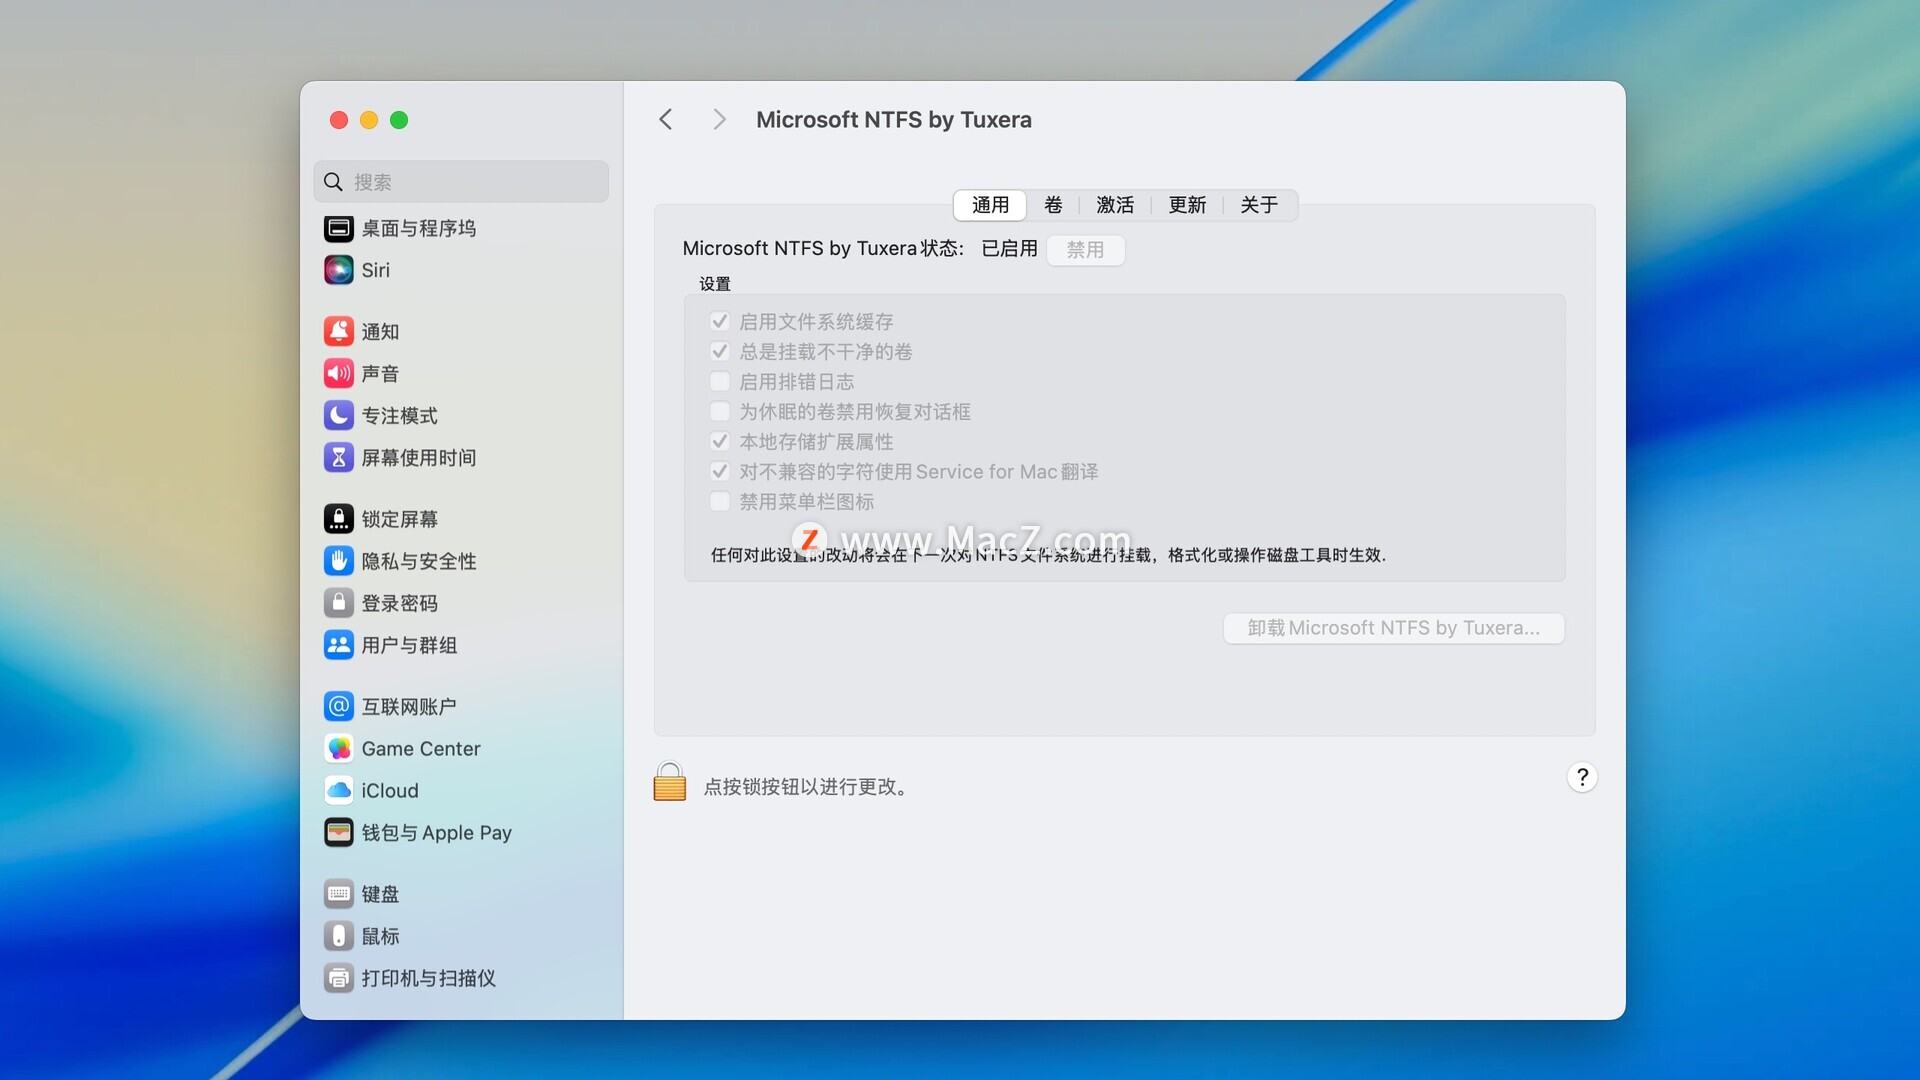The height and width of the screenshot is (1080, 1920).
Task: Click the question mark help button
Action: (x=1582, y=777)
